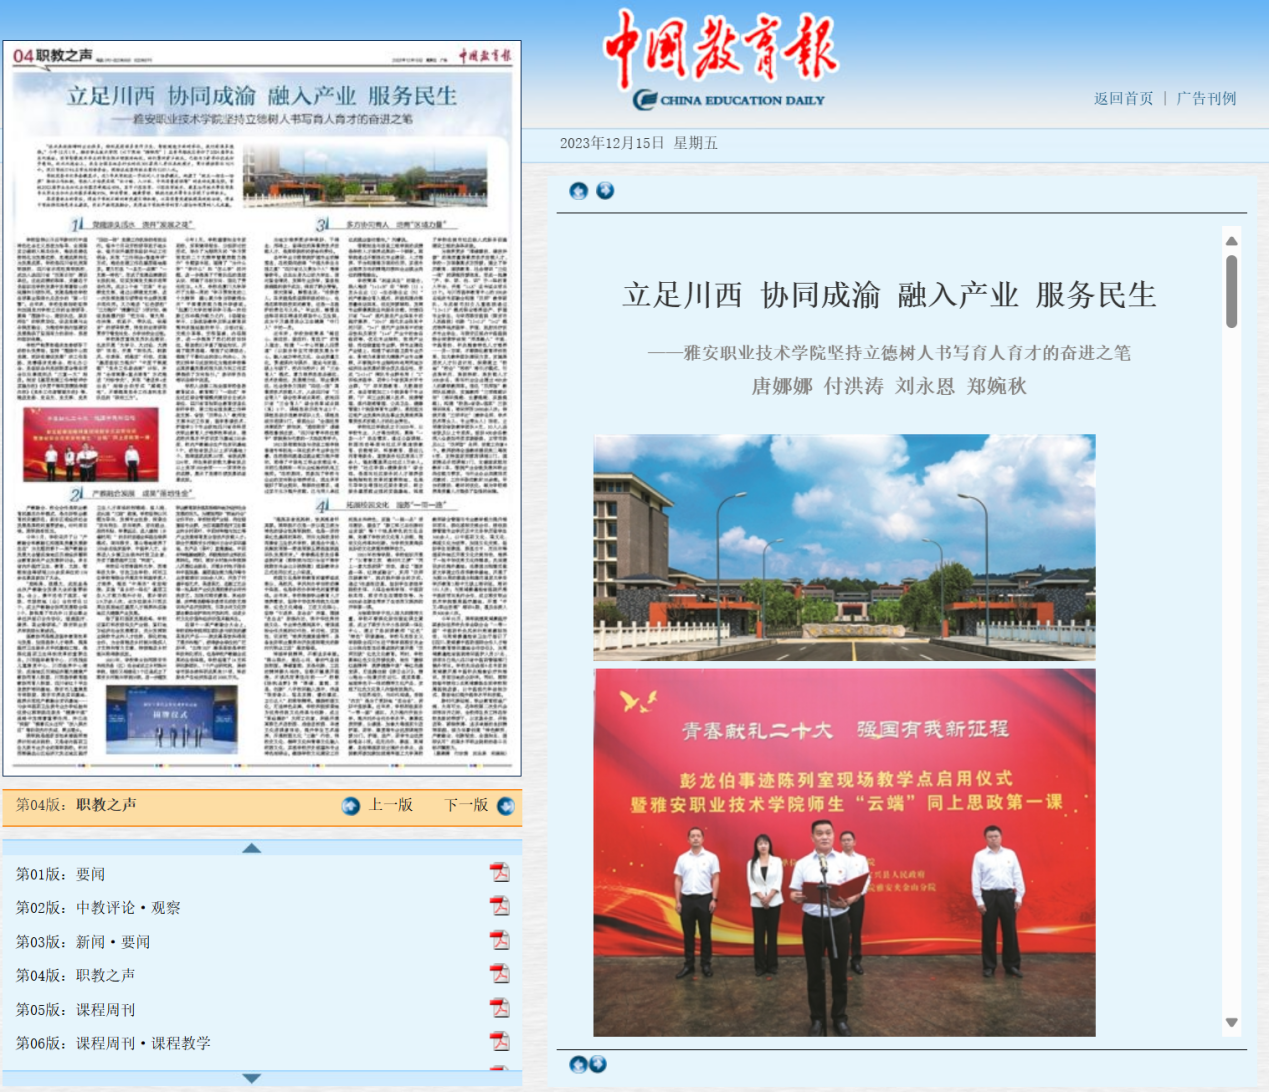
Task: Go to previous page with 上一版
Action: coord(378,806)
